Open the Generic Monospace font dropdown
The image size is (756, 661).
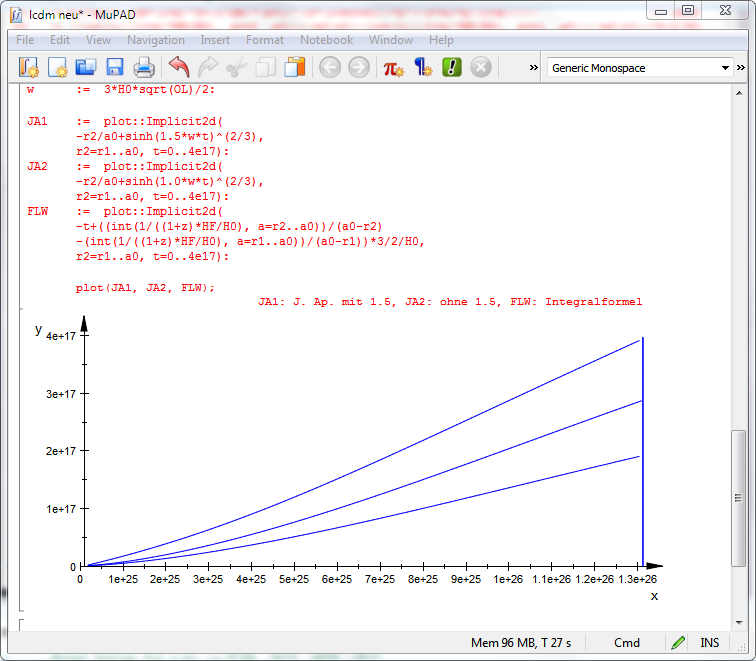pos(640,68)
